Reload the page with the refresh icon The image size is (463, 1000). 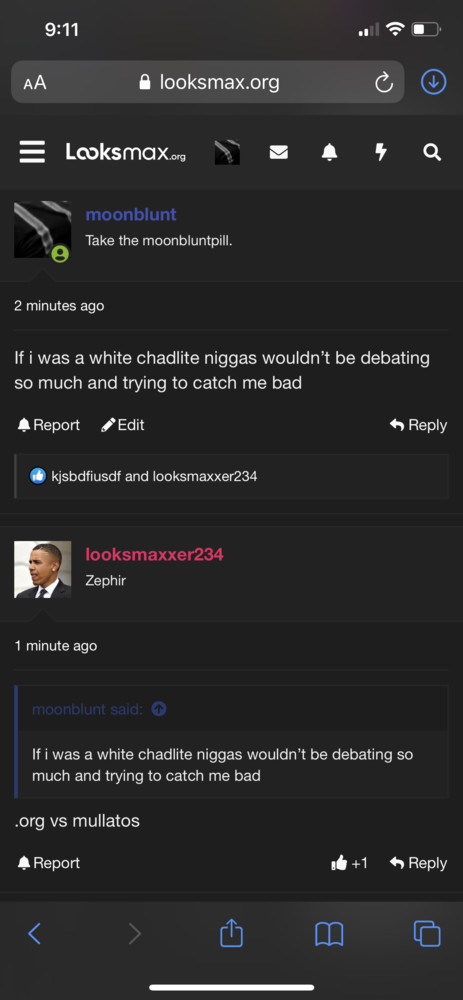[383, 82]
